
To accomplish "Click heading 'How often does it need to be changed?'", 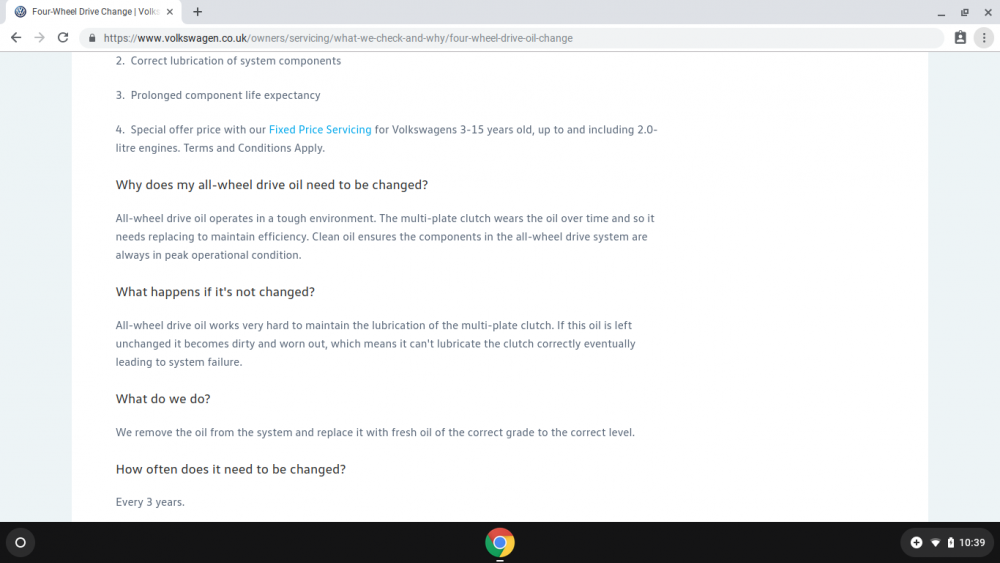I will (230, 469).
